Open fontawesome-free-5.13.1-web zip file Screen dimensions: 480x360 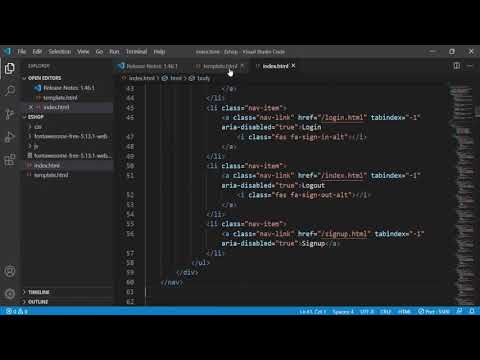click(73, 156)
